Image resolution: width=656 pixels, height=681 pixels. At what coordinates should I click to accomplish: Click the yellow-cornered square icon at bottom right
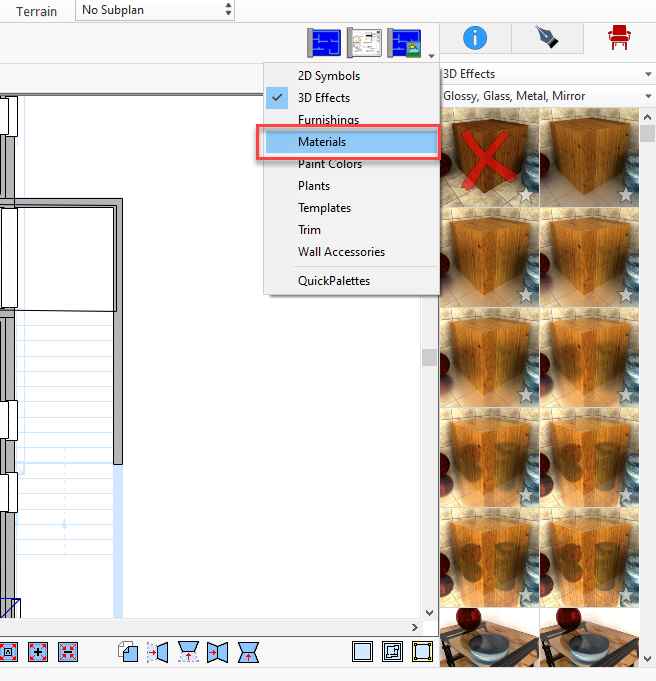423,651
